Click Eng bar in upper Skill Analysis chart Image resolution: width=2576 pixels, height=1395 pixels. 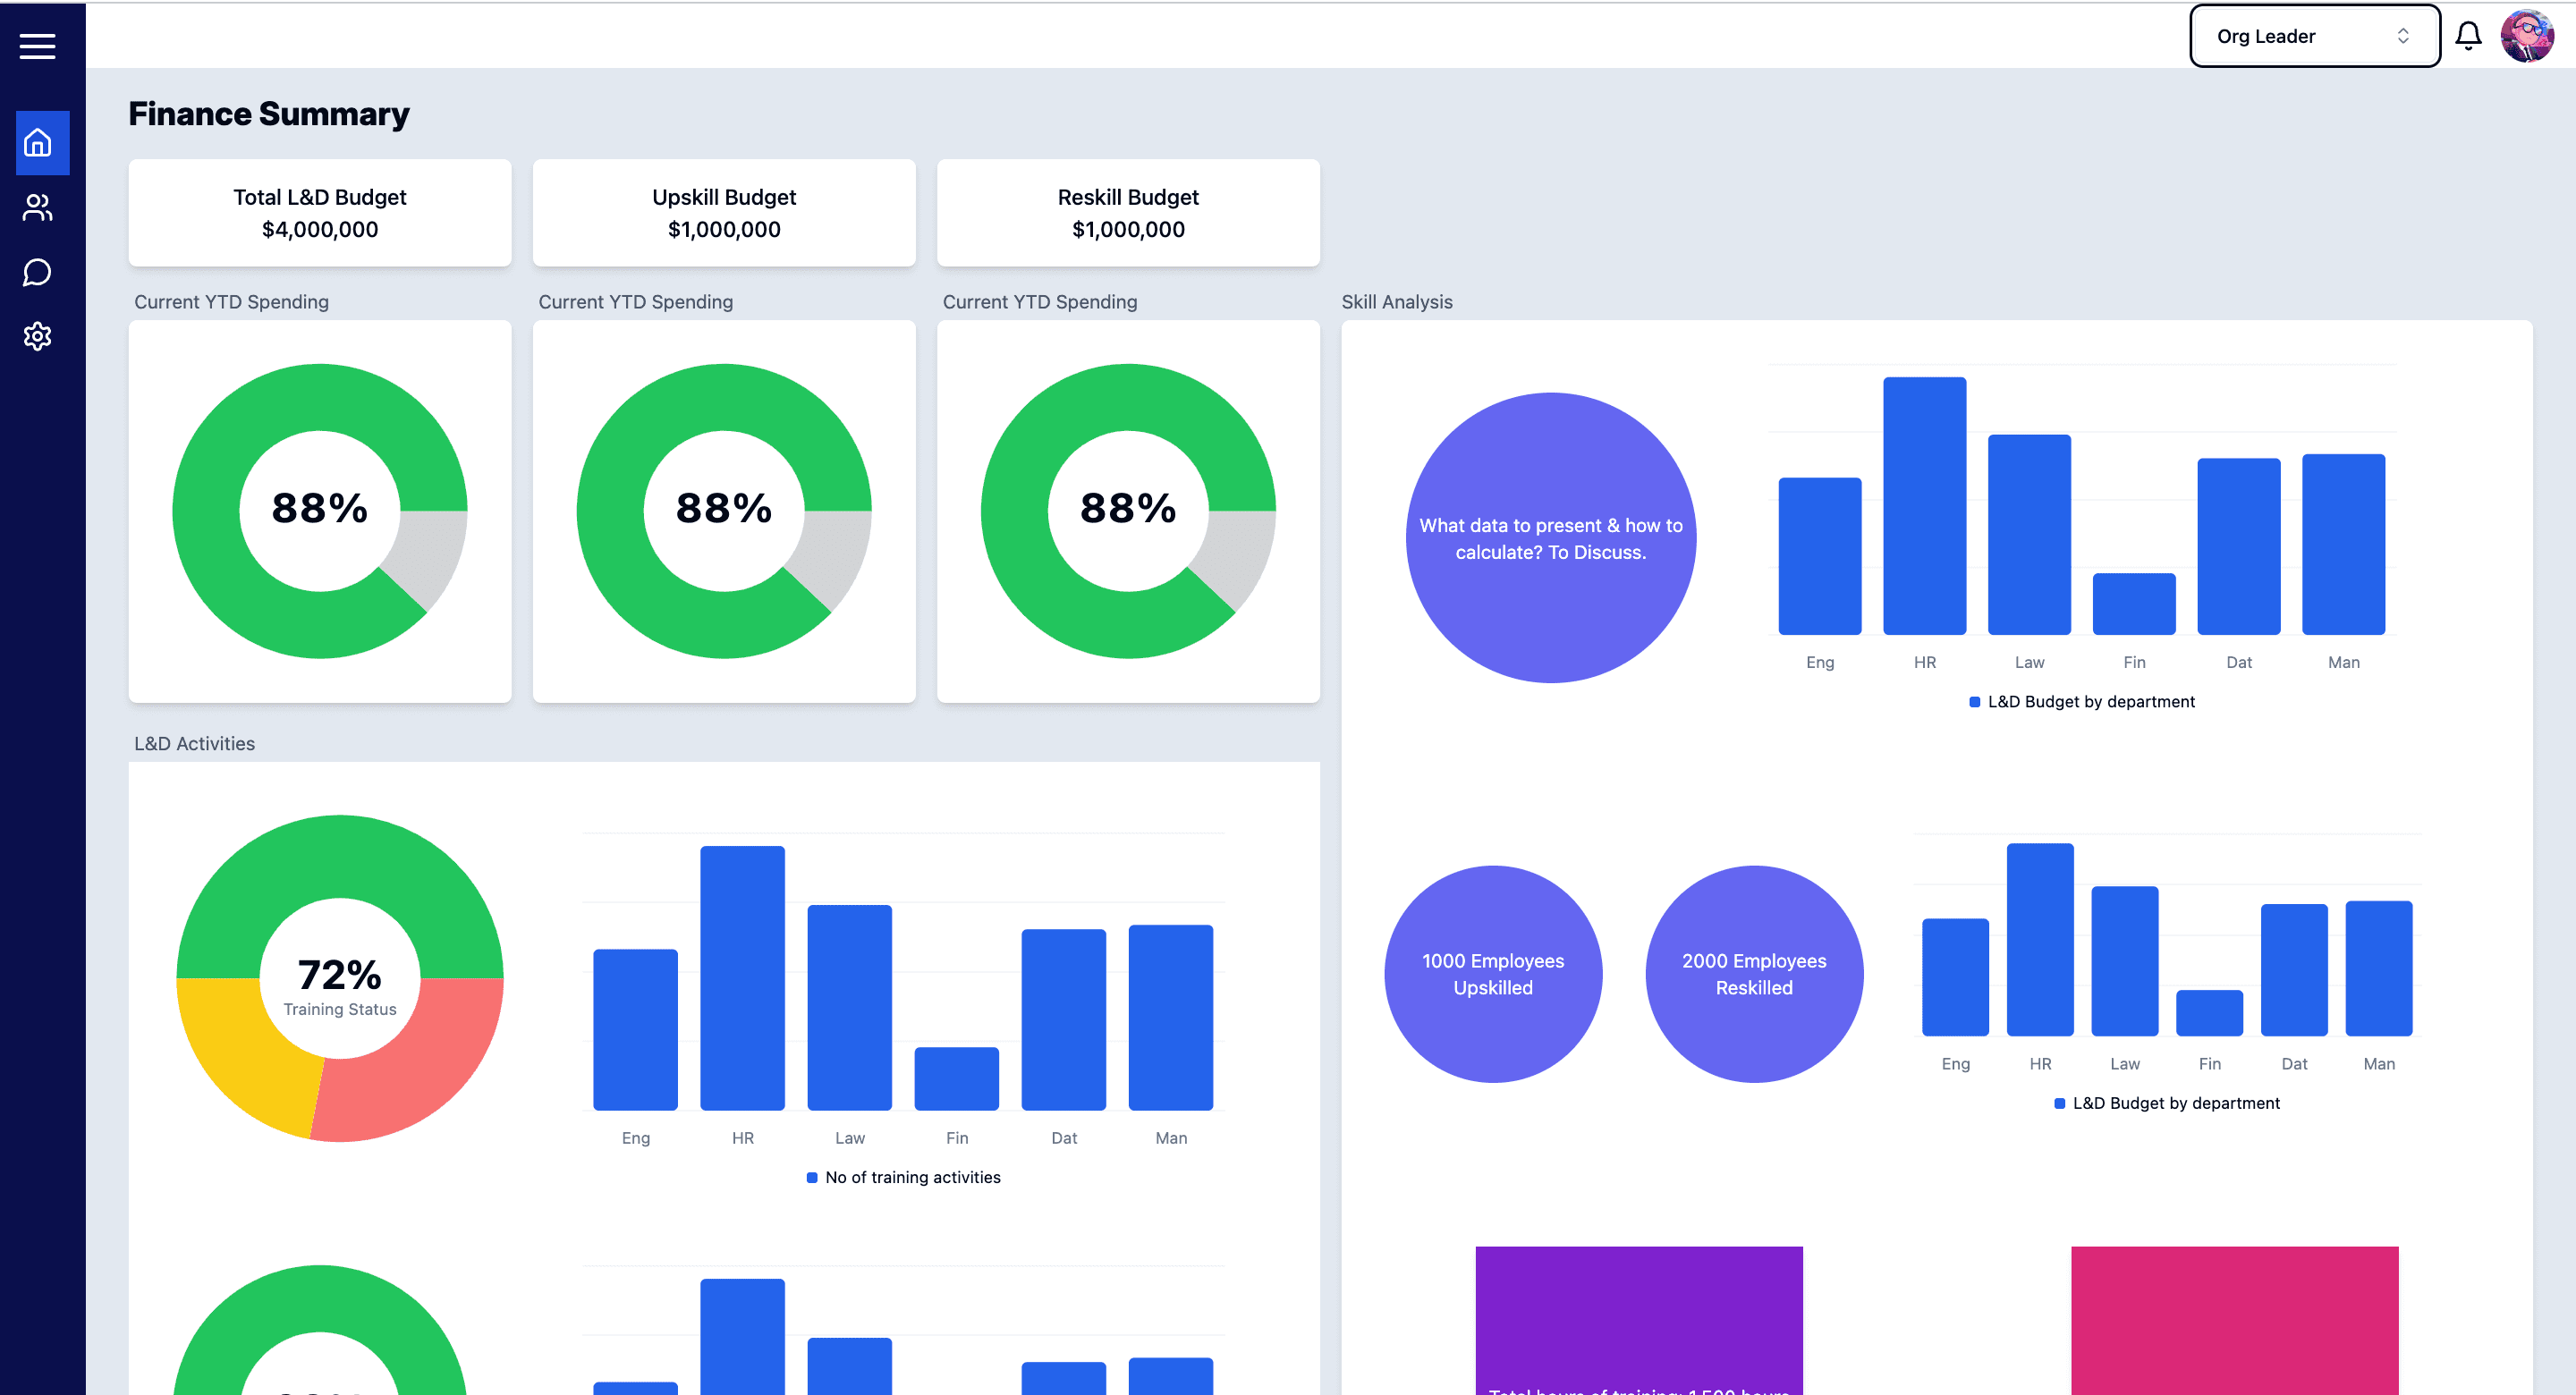pos(1819,556)
